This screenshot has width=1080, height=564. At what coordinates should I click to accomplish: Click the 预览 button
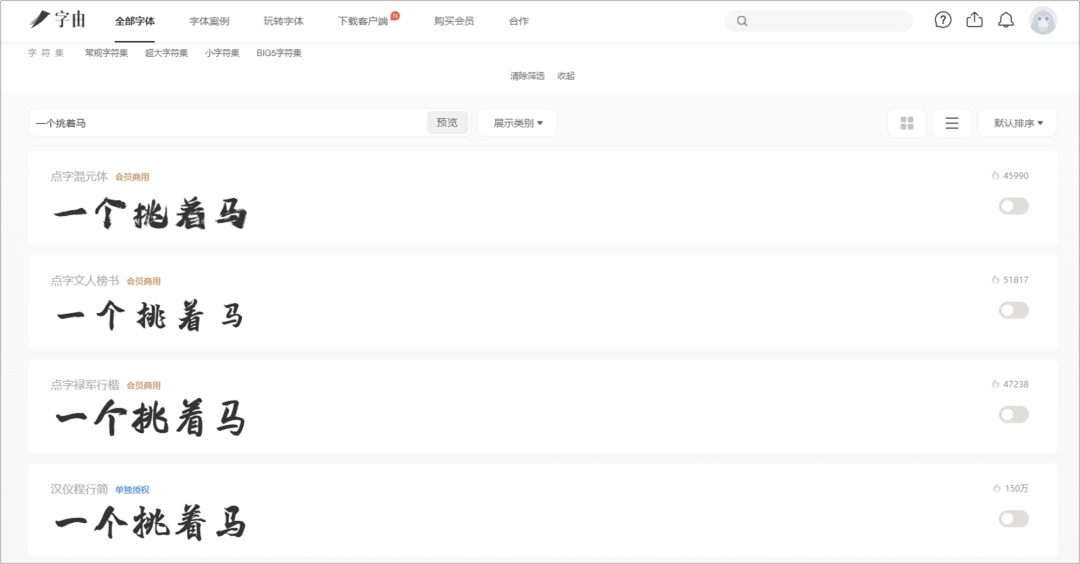click(x=447, y=123)
